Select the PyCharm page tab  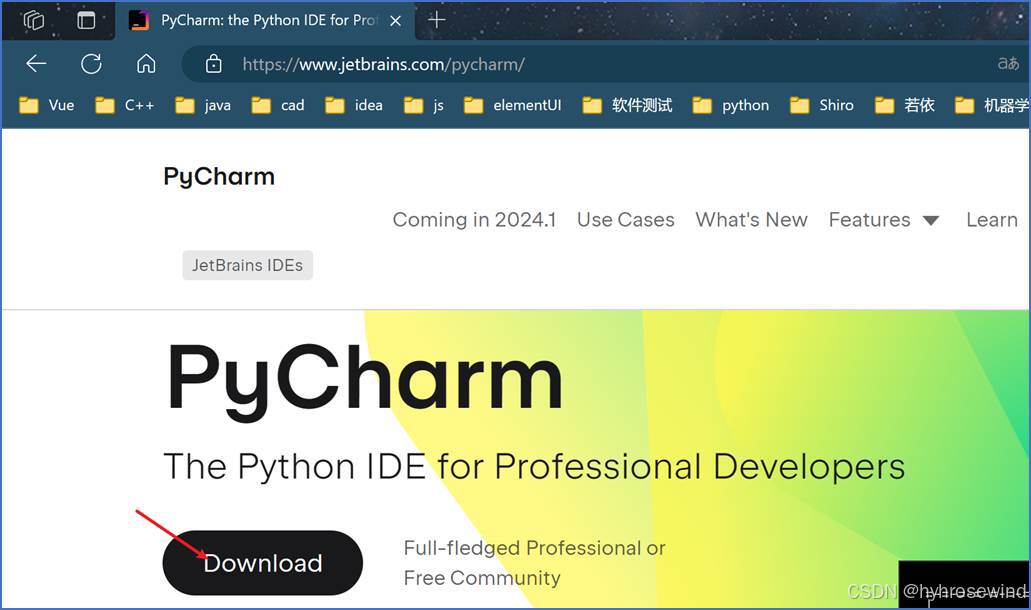click(266, 21)
